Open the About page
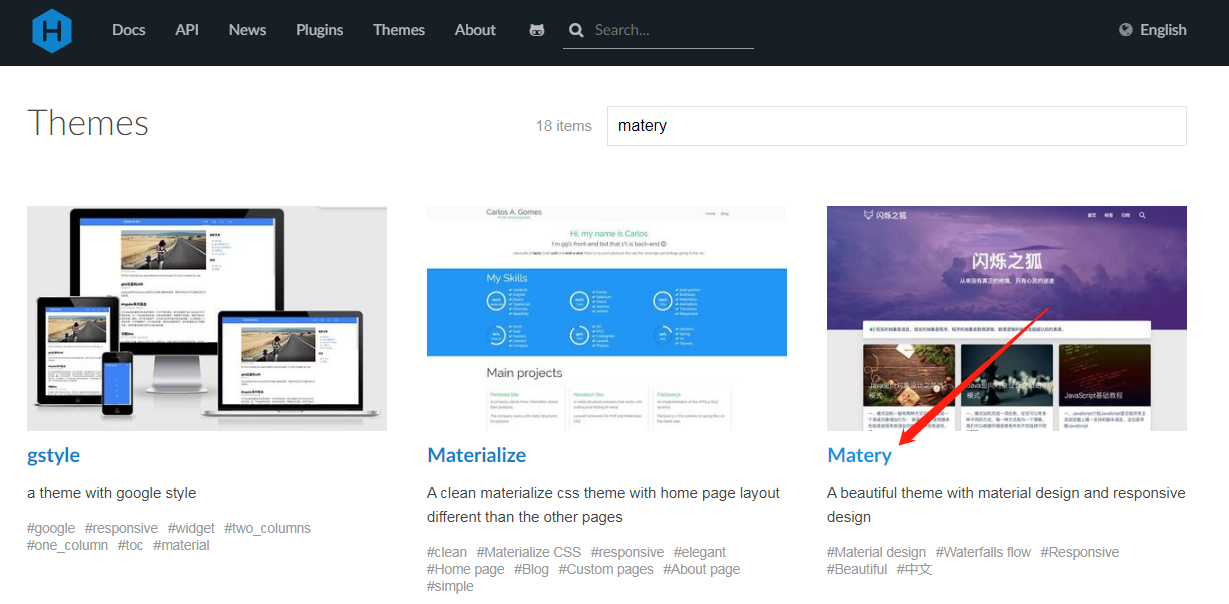This screenshot has width=1229, height=604. 475,30
